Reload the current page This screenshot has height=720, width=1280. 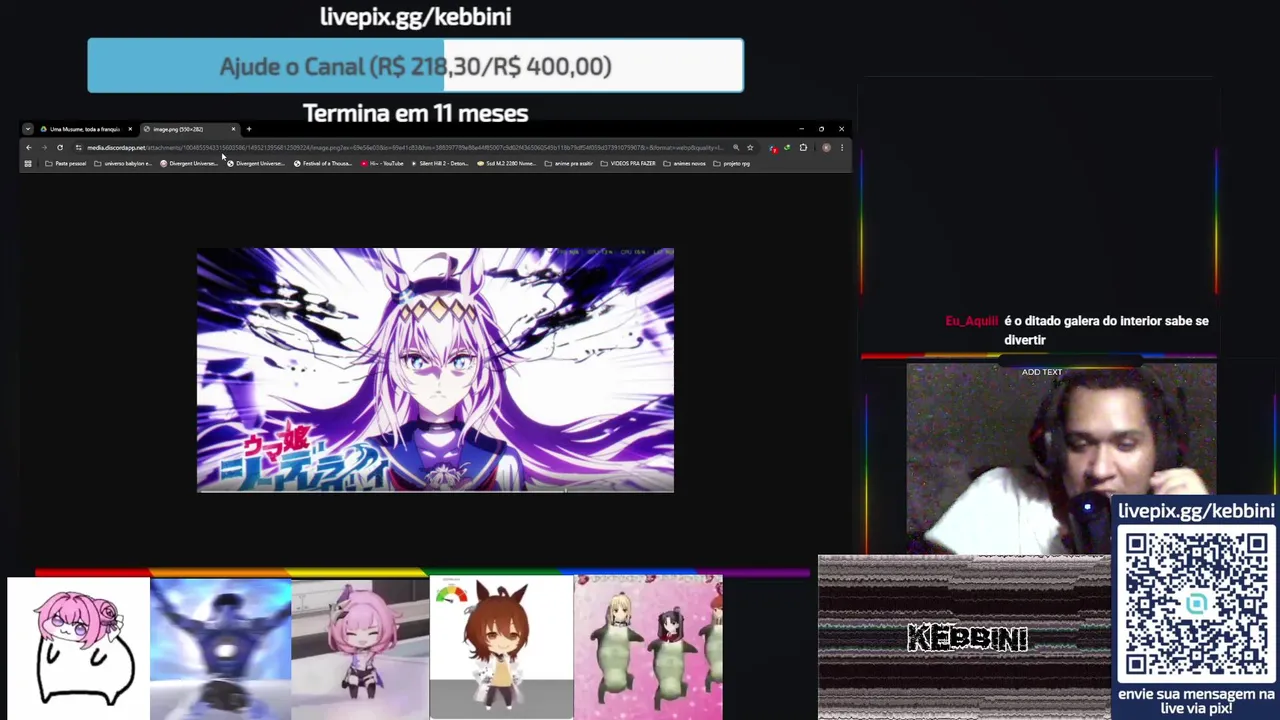60,148
